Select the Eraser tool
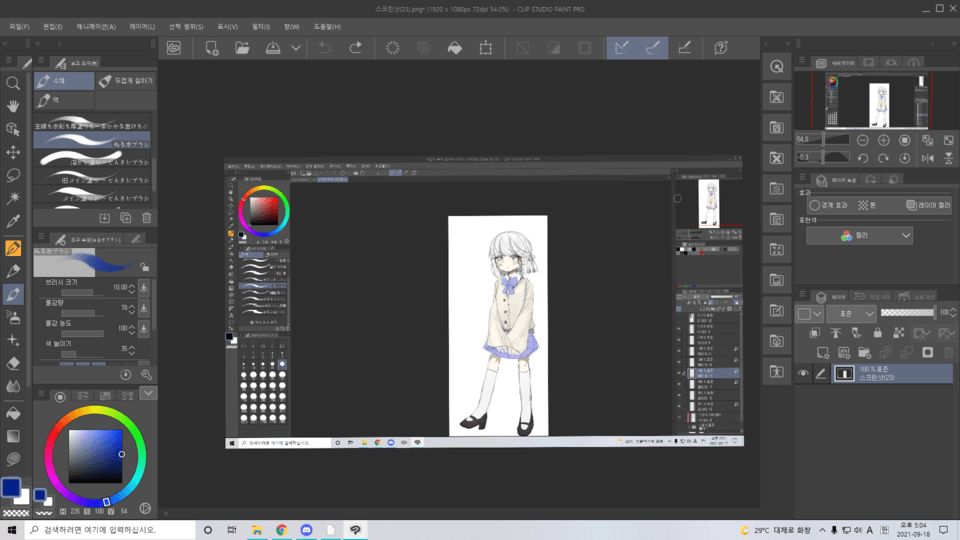Image resolution: width=960 pixels, height=540 pixels. (13, 363)
